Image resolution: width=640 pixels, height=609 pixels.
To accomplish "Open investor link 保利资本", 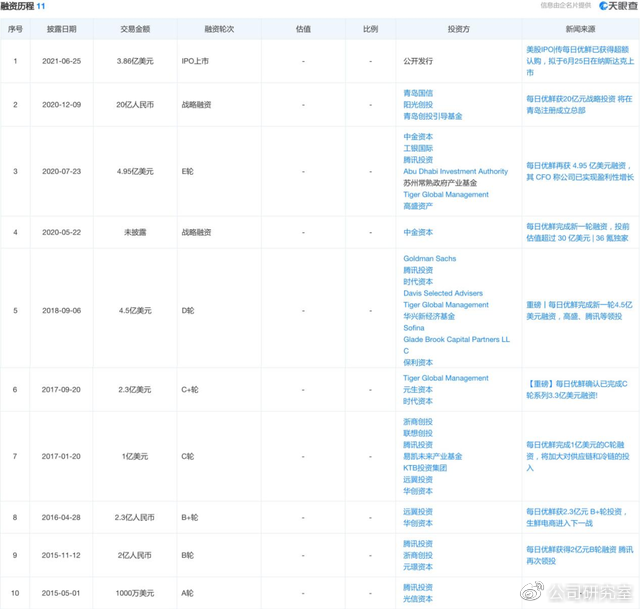I will 418,362.
